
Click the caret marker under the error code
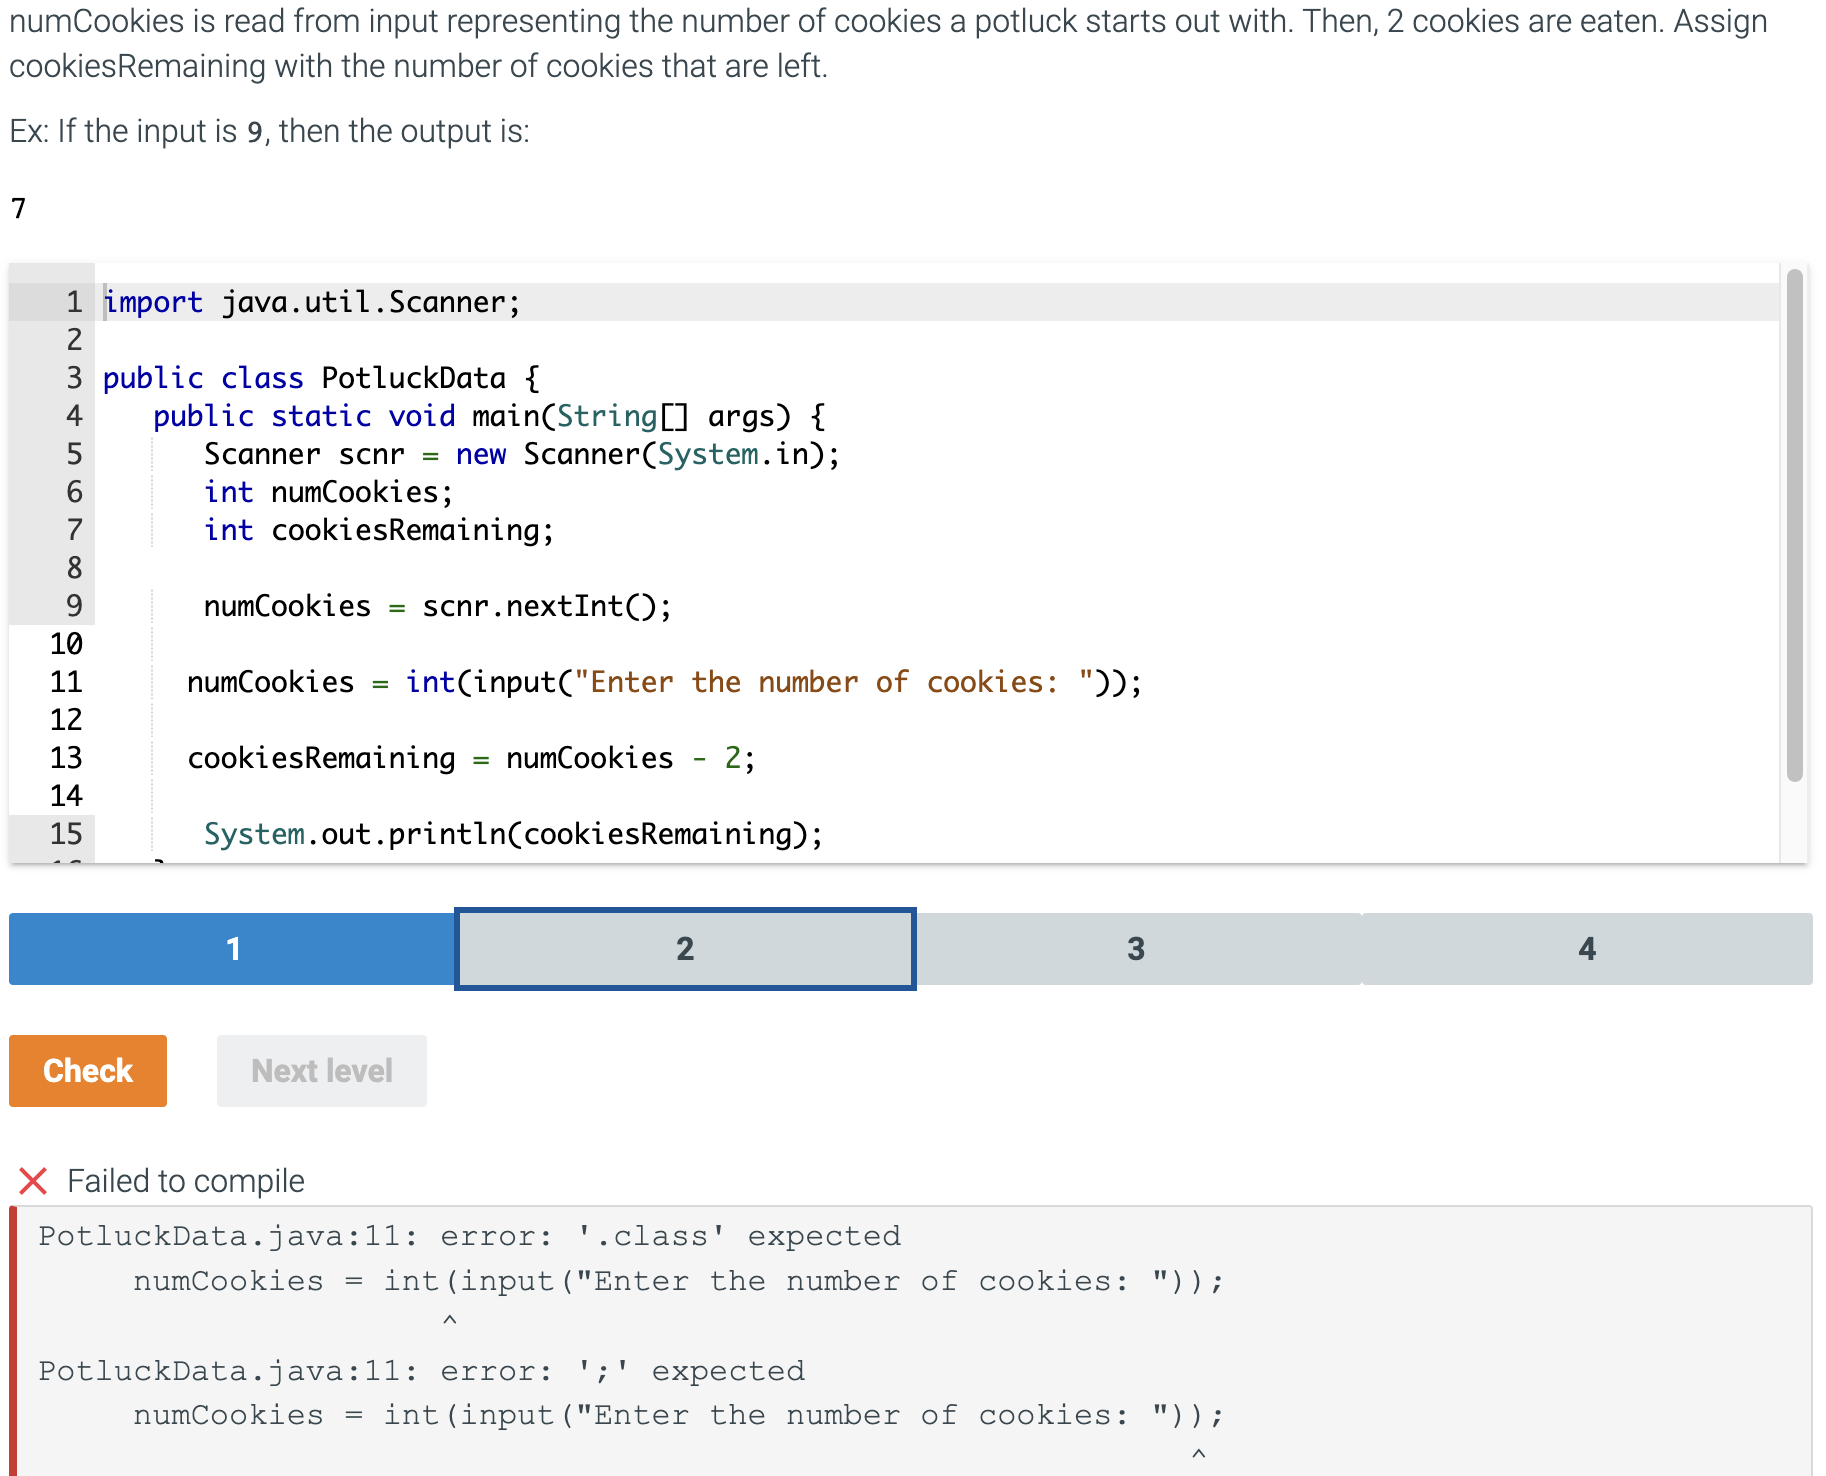(x=449, y=1318)
